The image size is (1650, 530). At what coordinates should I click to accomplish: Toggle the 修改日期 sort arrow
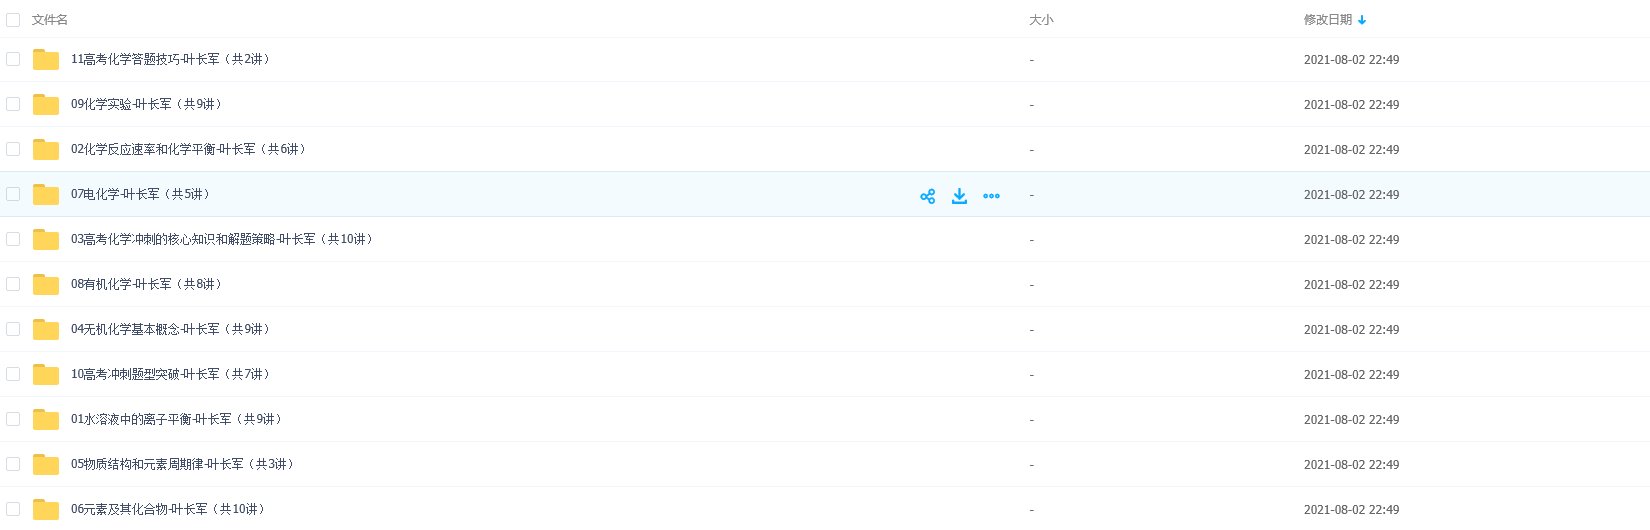point(1362,20)
